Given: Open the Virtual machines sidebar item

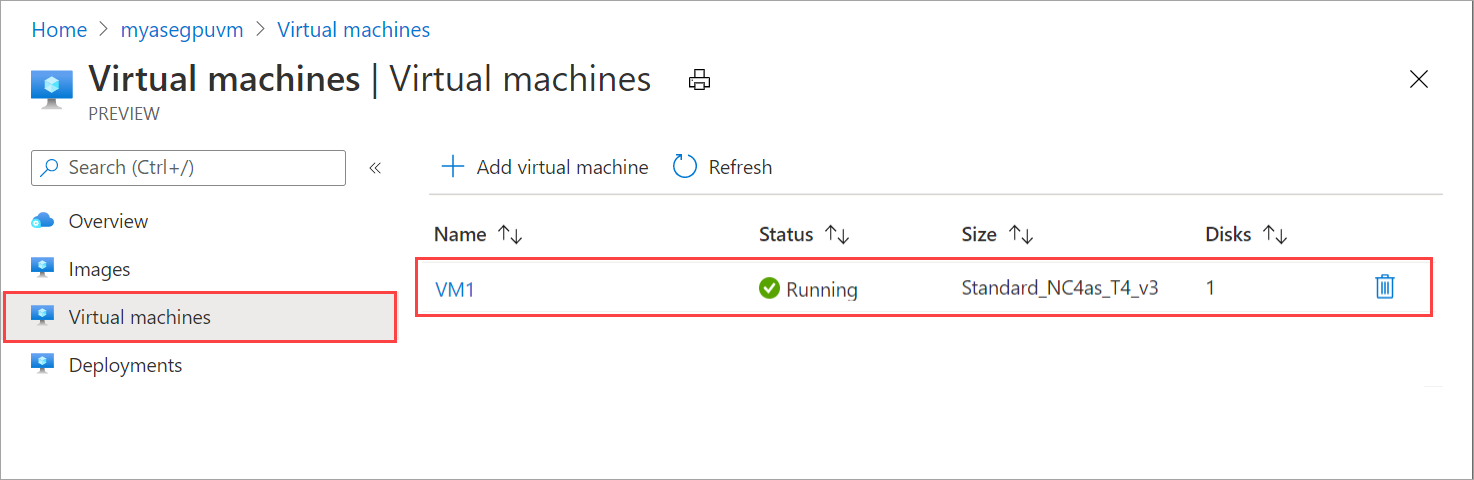Looking at the screenshot, I should pyautogui.click(x=139, y=317).
